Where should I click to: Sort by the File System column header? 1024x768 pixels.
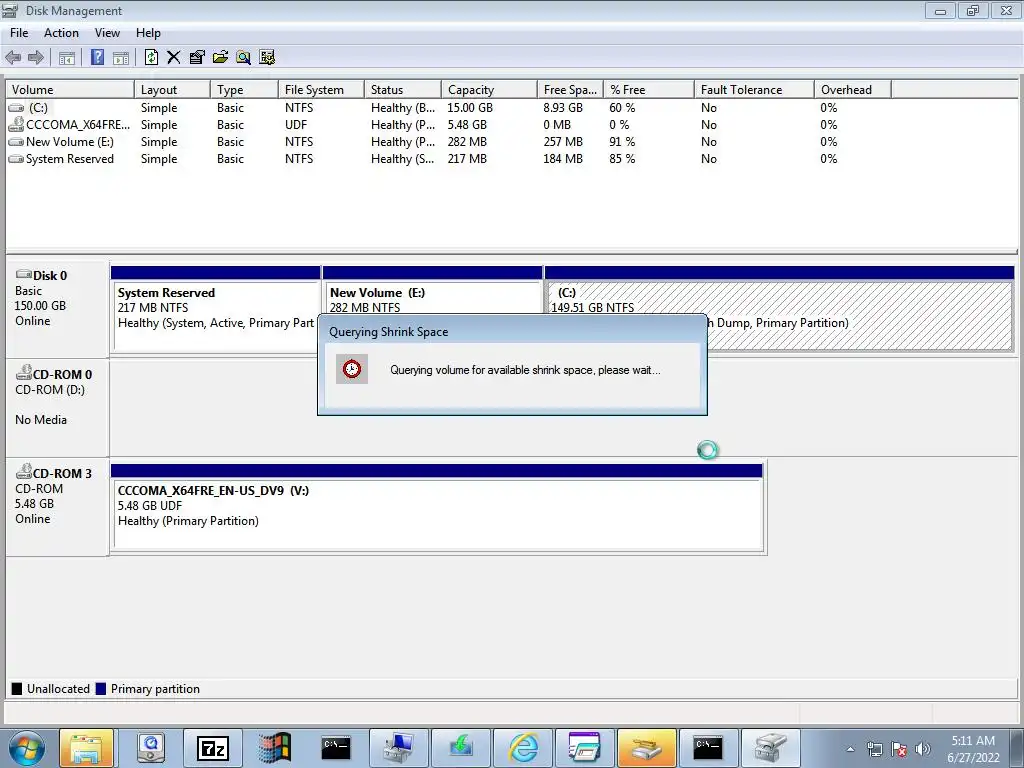(321, 89)
